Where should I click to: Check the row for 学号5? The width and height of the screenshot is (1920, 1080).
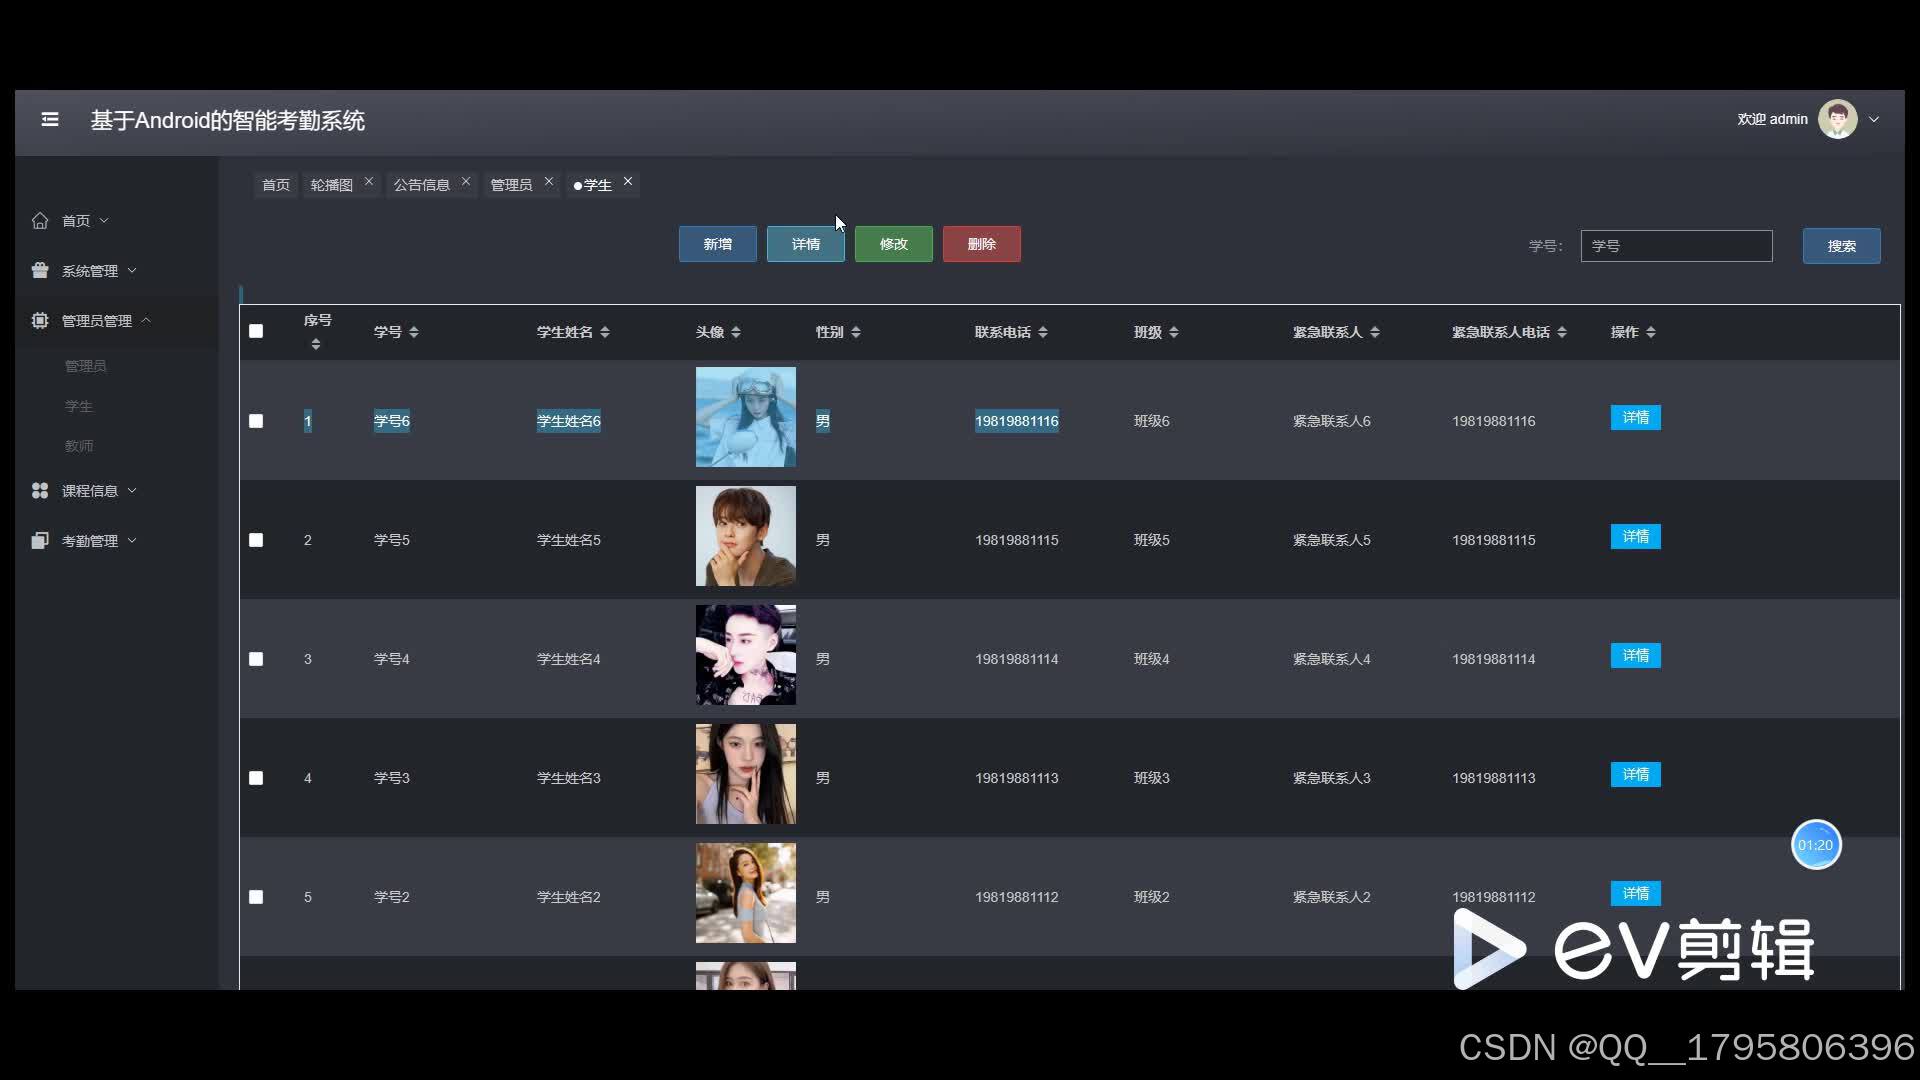pyautogui.click(x=256, y=540)
